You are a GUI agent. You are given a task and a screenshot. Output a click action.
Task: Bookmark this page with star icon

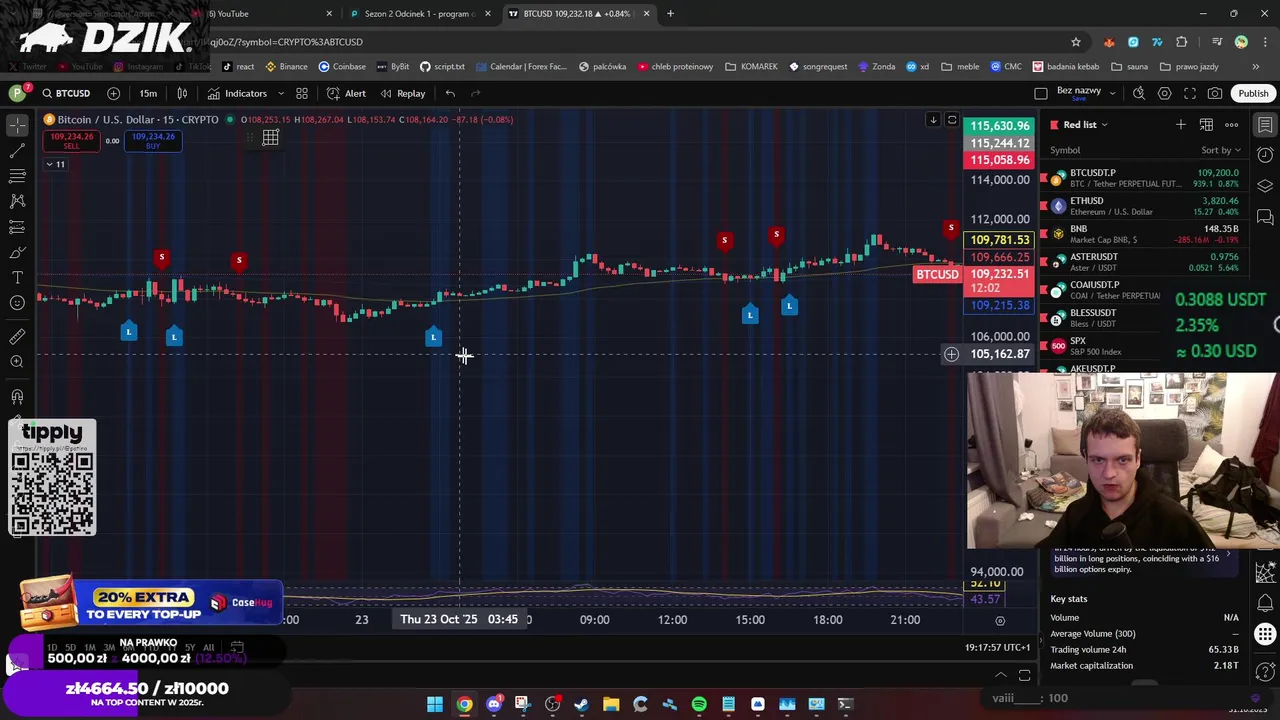(x=1076, y=42)
